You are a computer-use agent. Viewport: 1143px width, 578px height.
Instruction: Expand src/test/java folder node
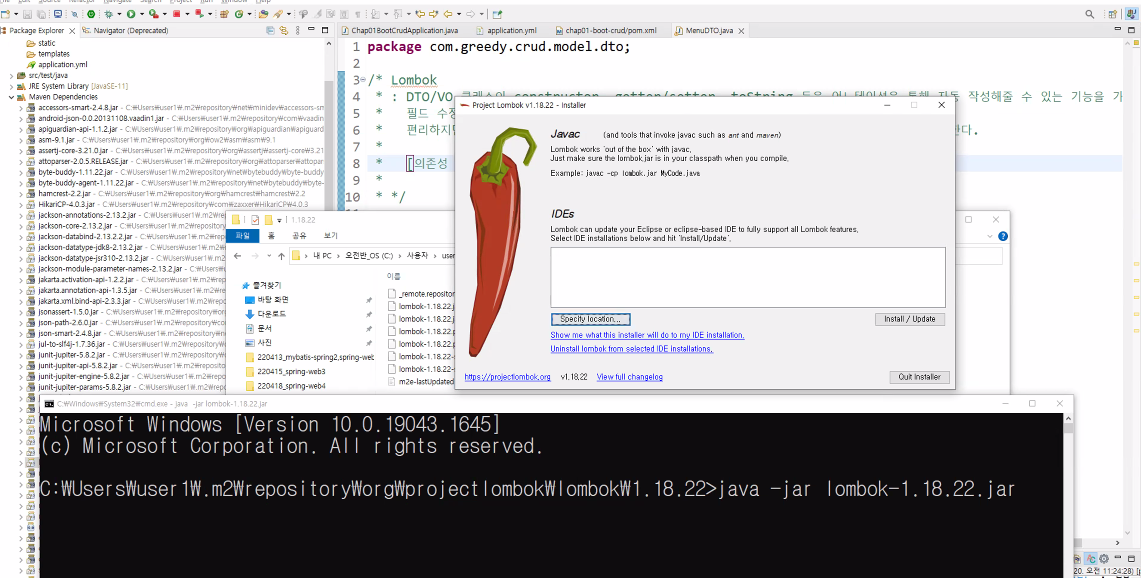point(11,75)
